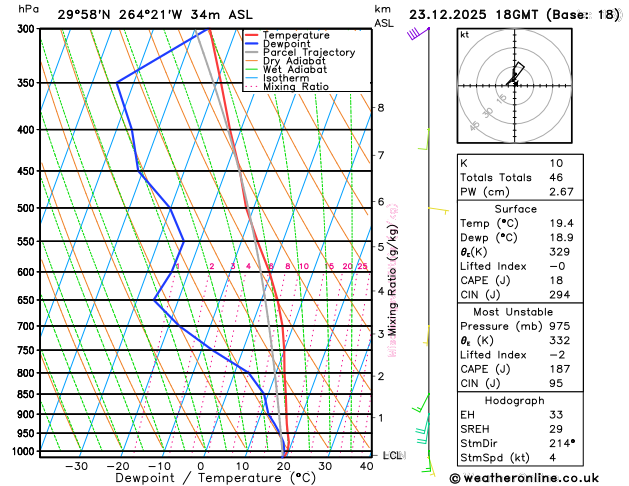This screenshot has width=629, height=486.
Task: Click the Surface section heading
Action: 515,209
